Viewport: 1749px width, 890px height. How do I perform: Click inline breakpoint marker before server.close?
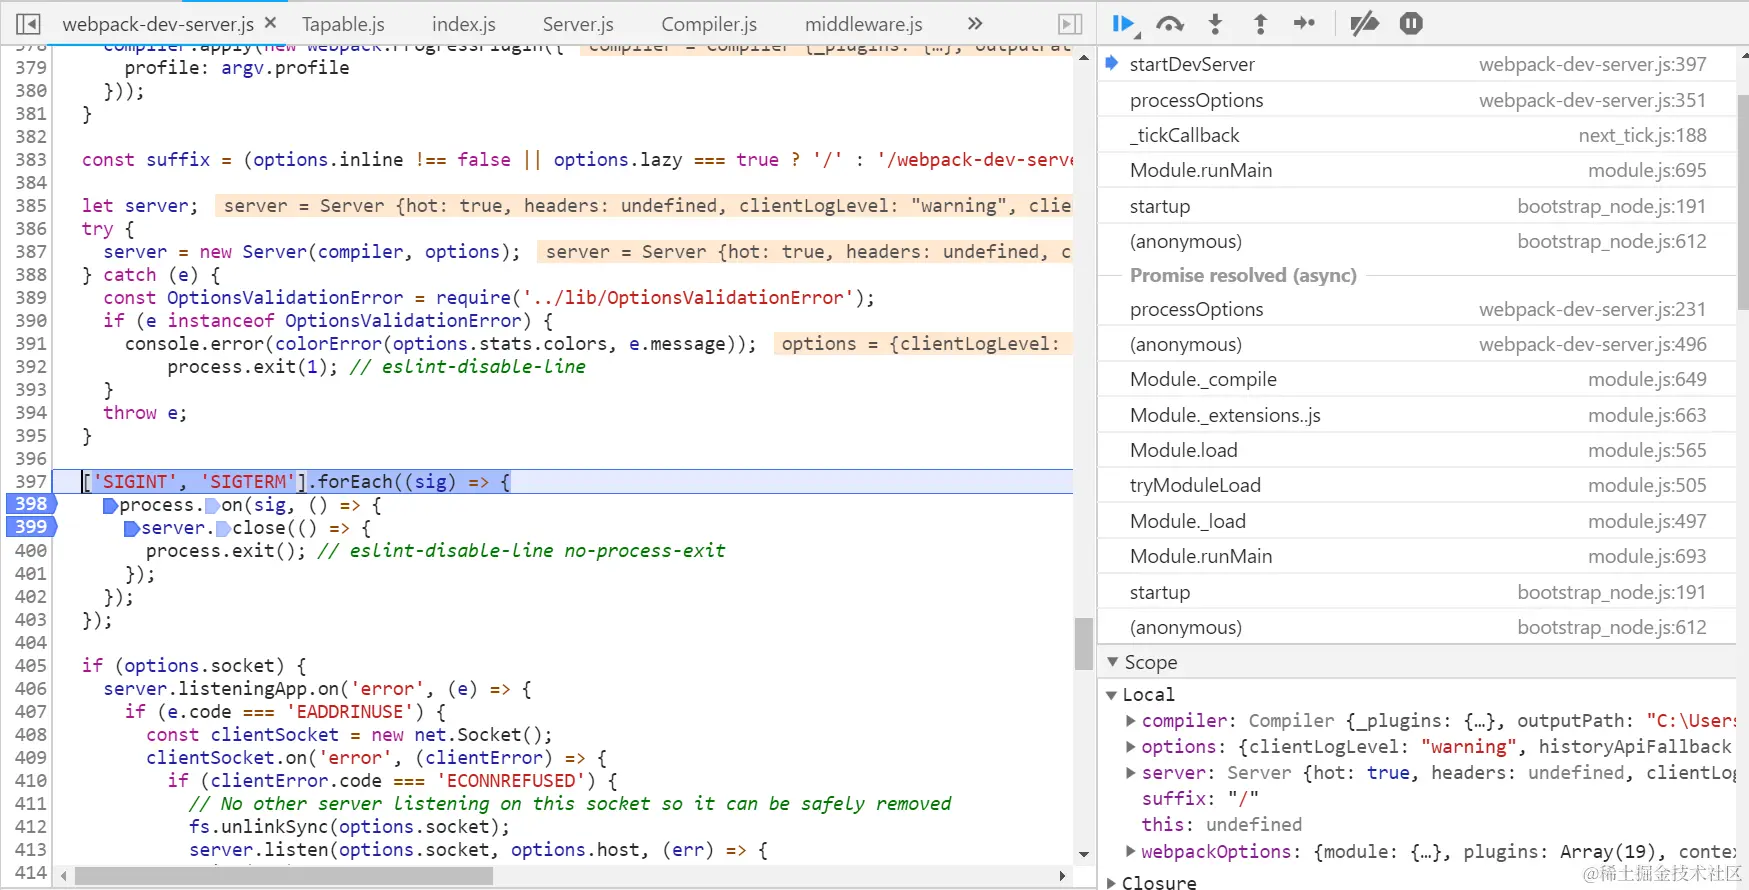(131, 529)
